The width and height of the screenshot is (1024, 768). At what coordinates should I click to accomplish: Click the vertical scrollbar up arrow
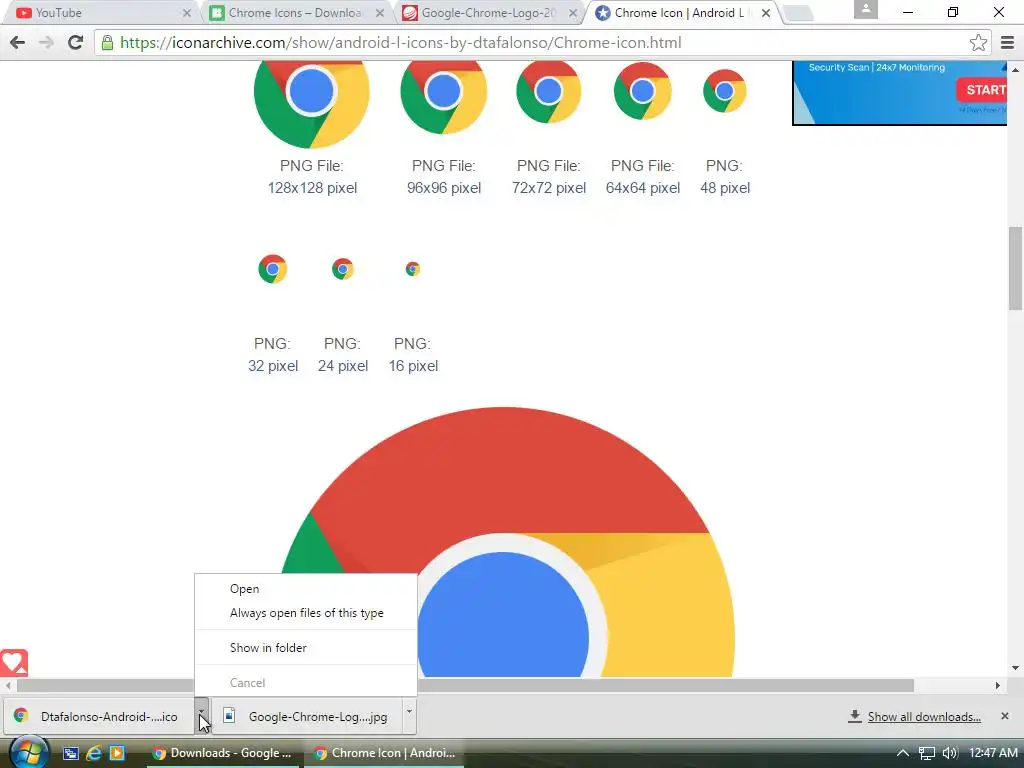tap(1015, 69)
